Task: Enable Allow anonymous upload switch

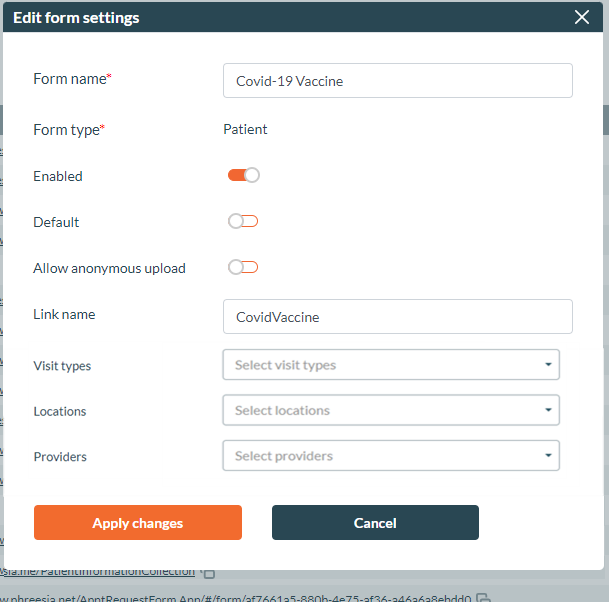Action: (x=243, y=267)
